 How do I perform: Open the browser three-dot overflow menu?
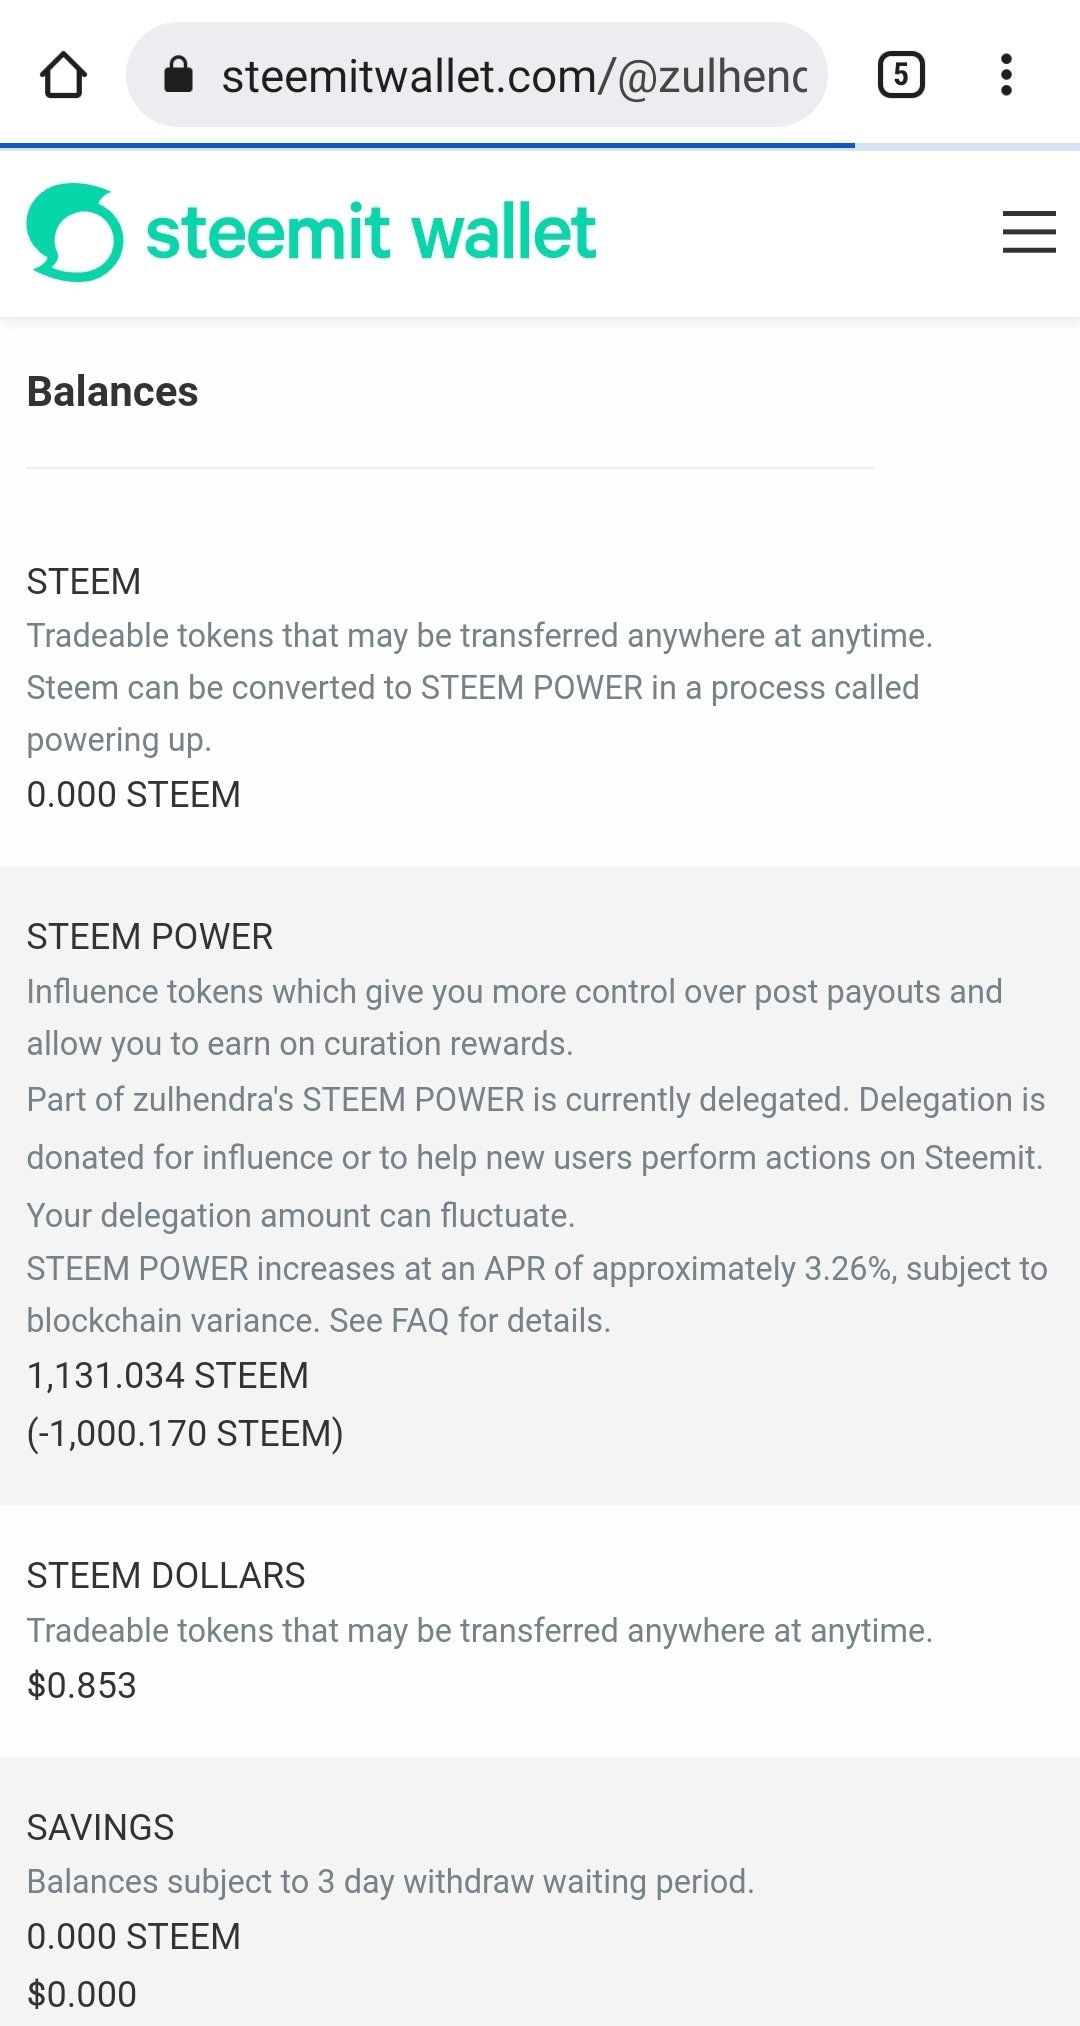click(1006, 75)
